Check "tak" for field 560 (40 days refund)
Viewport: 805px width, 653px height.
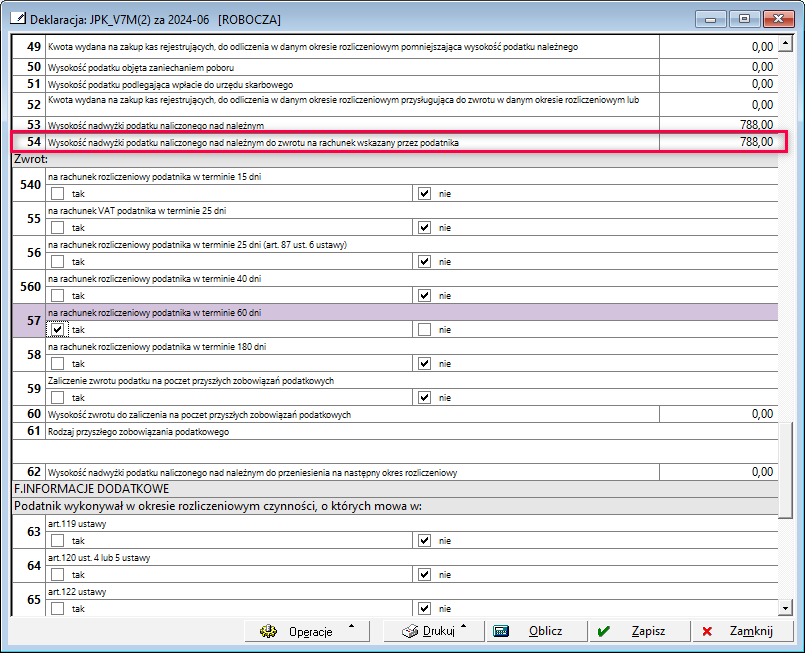pyautogui.click(x=58, y=296)
